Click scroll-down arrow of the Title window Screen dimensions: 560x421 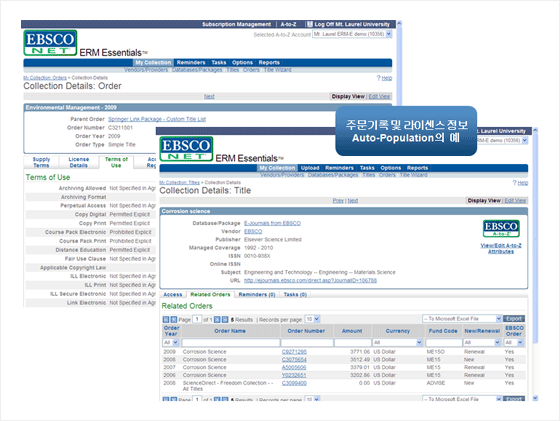tap(535, 398)
